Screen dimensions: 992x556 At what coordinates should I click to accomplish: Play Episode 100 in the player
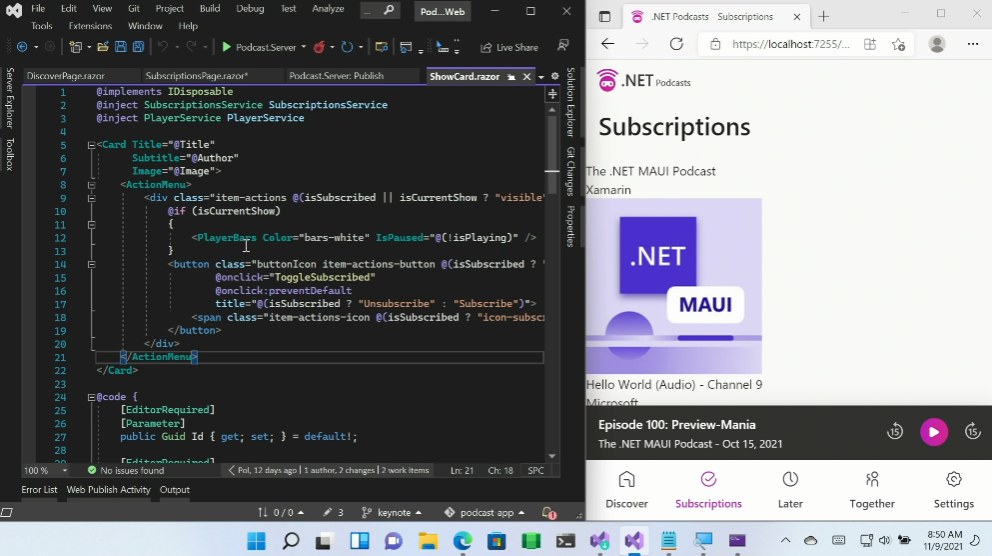click(934, 432)
